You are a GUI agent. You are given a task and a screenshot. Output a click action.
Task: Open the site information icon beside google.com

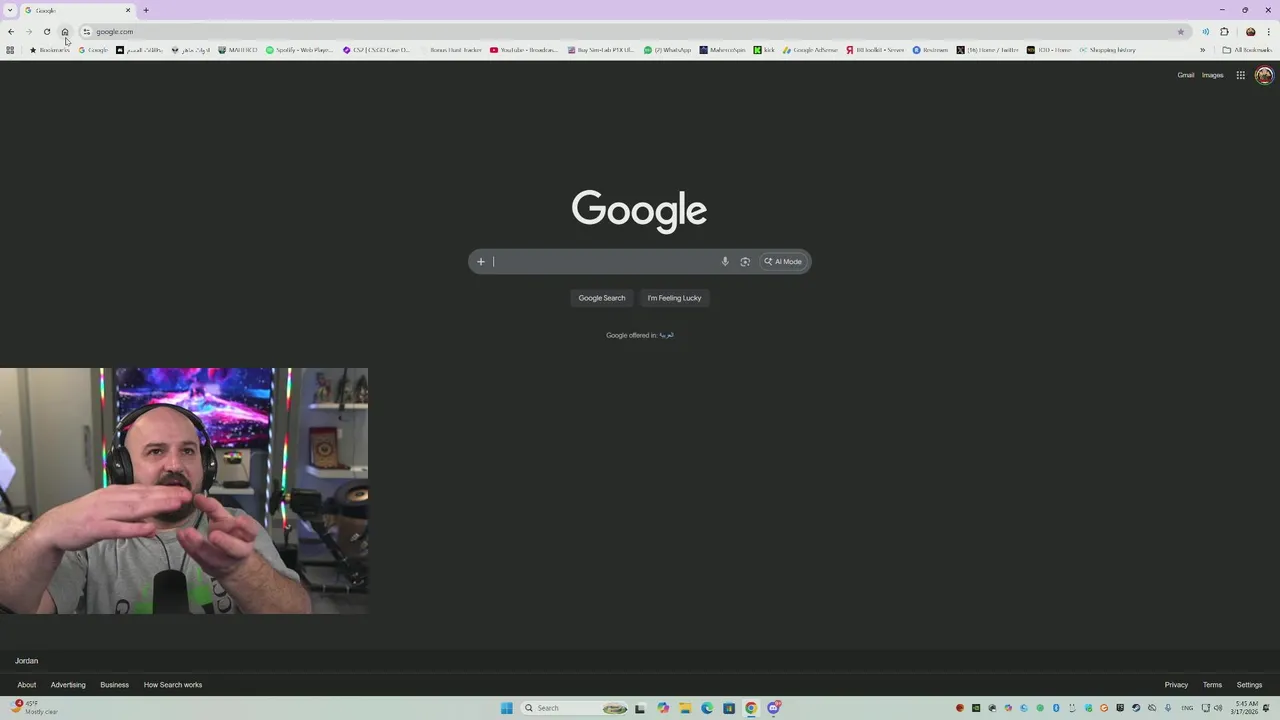tap(87, 32)
